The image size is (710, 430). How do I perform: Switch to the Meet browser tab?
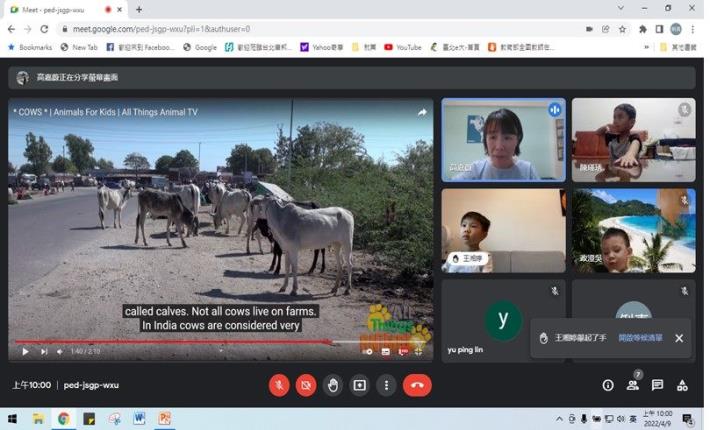pyautogui.click(x=50, y=9)
